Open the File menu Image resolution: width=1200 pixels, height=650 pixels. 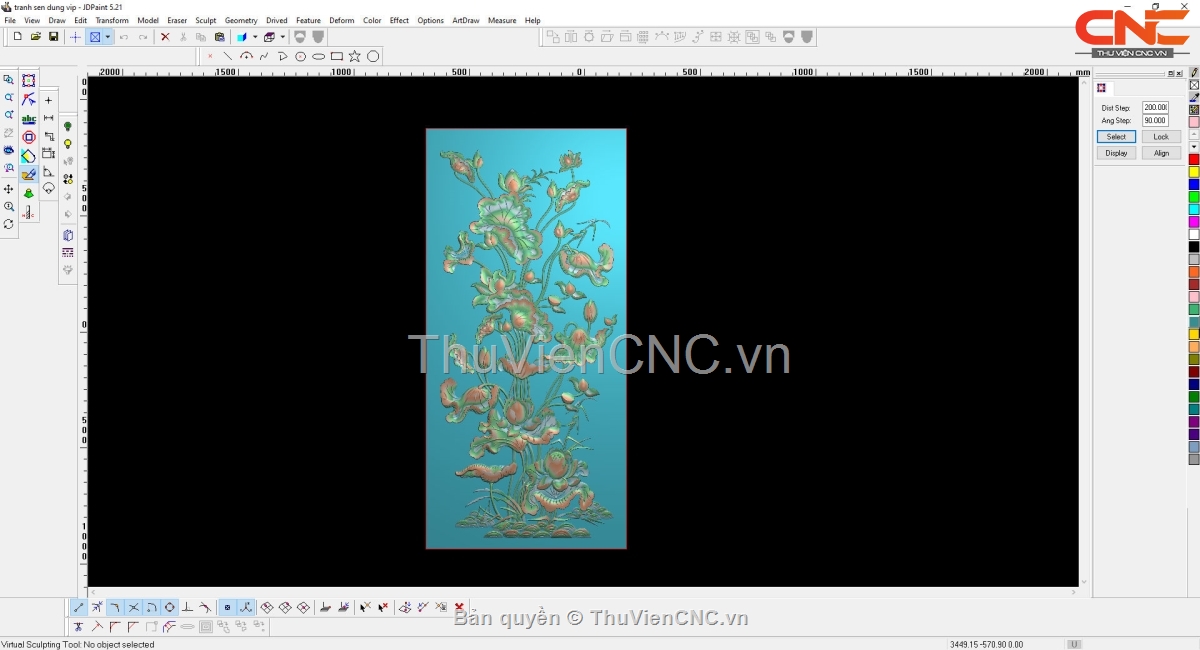pyautogui.click(x=10, y=20)
